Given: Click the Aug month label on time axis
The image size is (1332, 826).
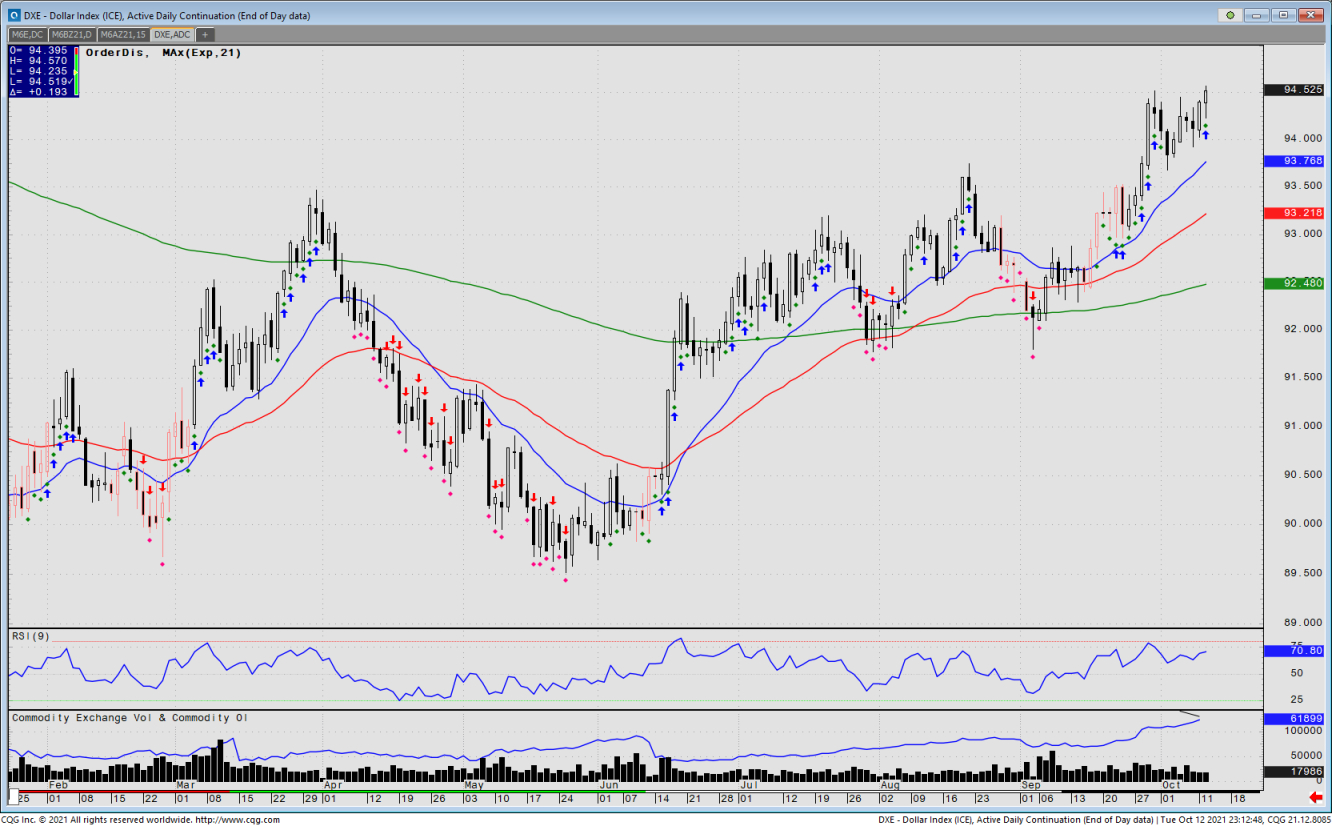Looking at the screenshot, I should point(890,786).
